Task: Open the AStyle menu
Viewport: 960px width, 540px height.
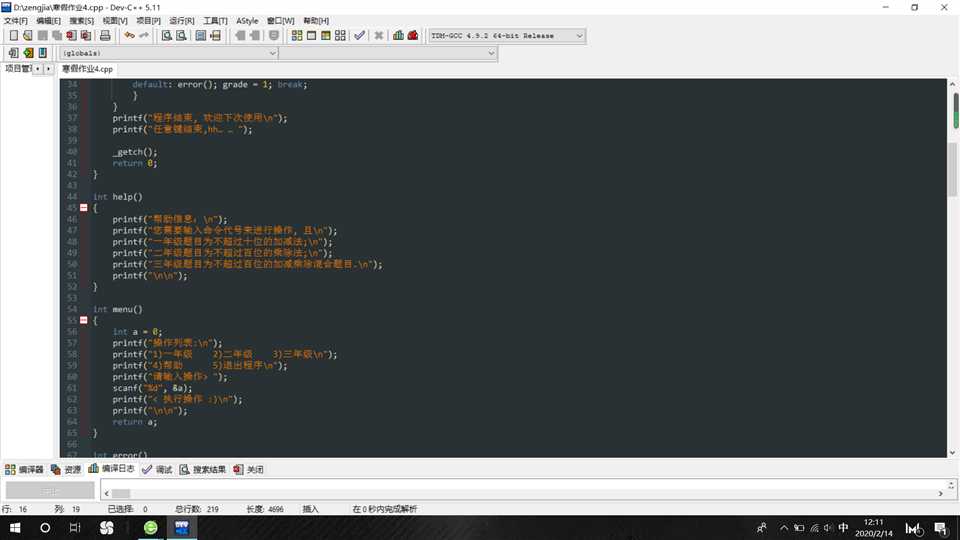Action: (247, 20)
